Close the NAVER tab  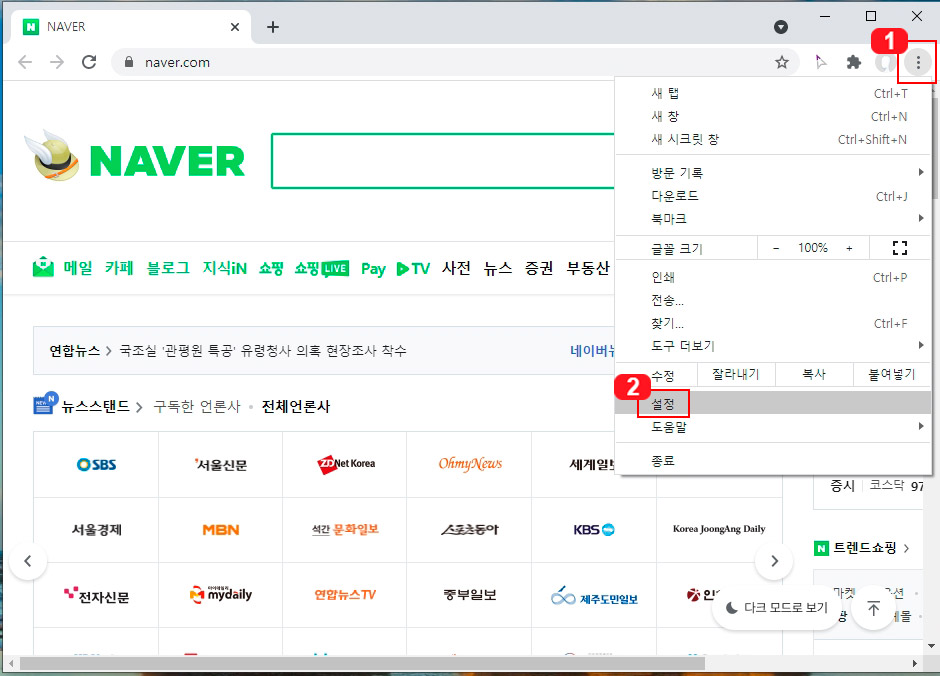(235, 27)
